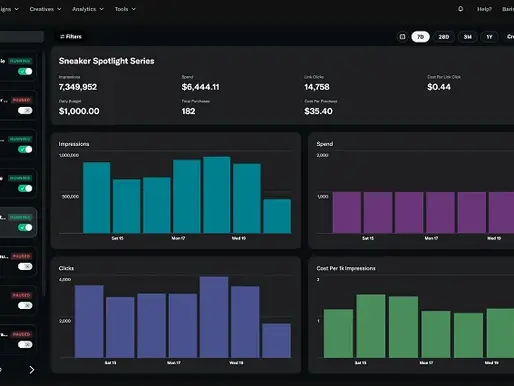Select the tallest teal Impressions bar
Screen dimensions: 514x386
[217, 195]
